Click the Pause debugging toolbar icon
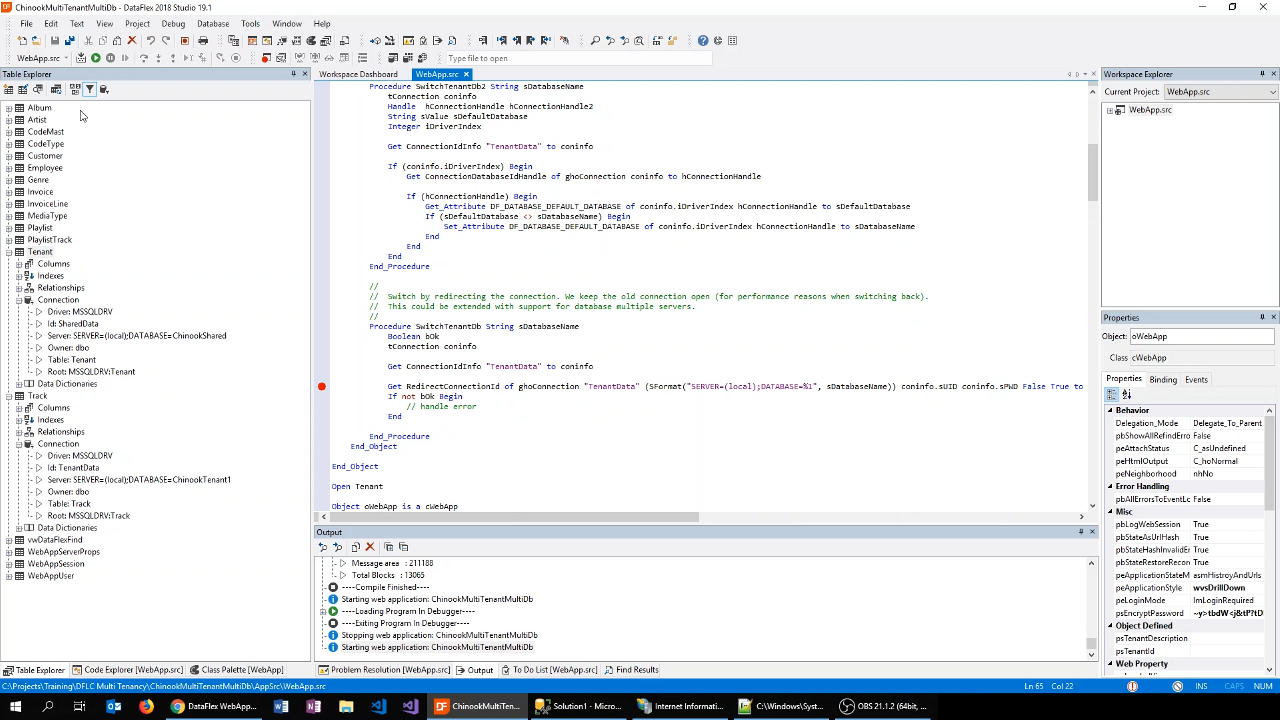The image size is (1280, 720). [x=110, y=58]
